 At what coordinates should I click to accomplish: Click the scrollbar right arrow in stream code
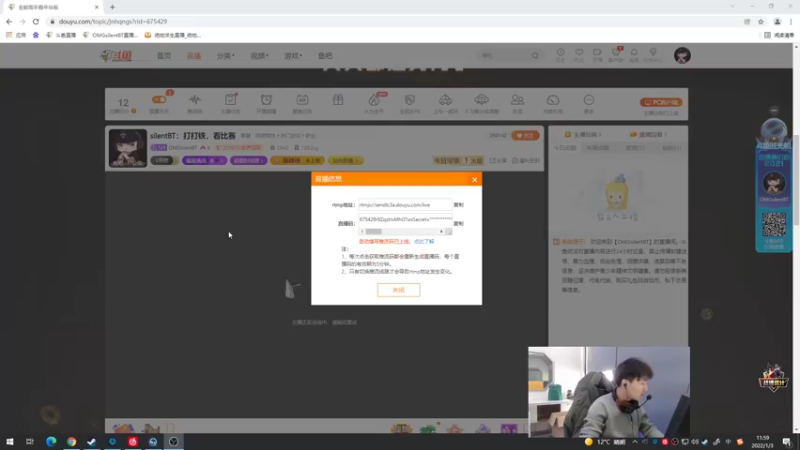point(441,232)
